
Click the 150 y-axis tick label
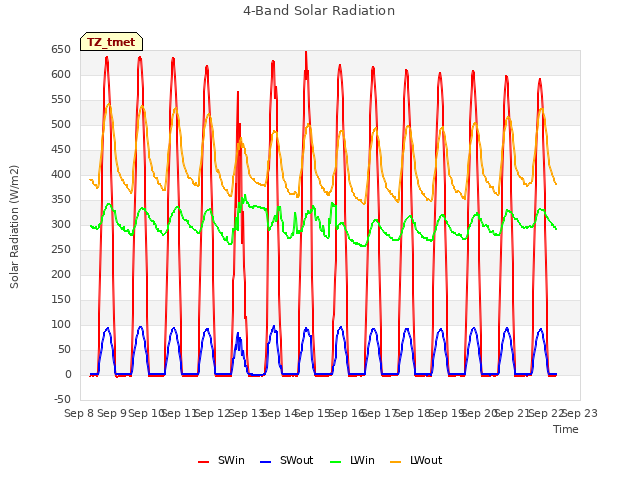coord(61,300)
